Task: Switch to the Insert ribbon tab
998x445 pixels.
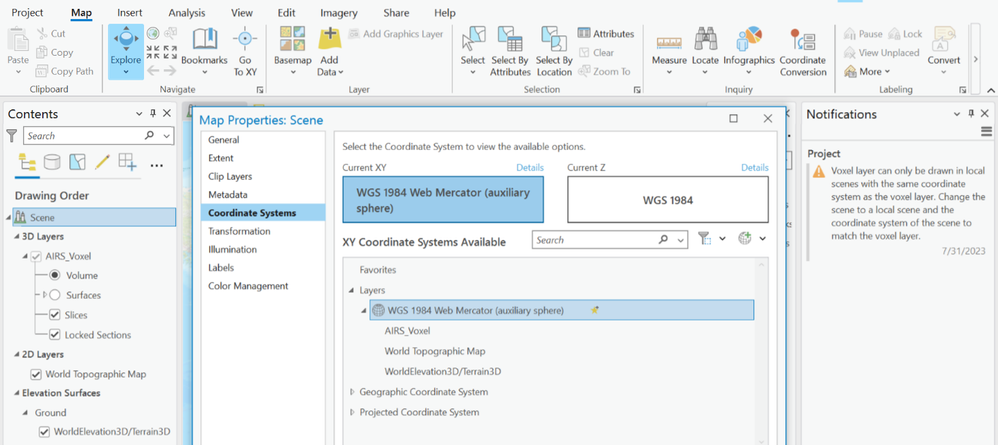Action: 130,13
